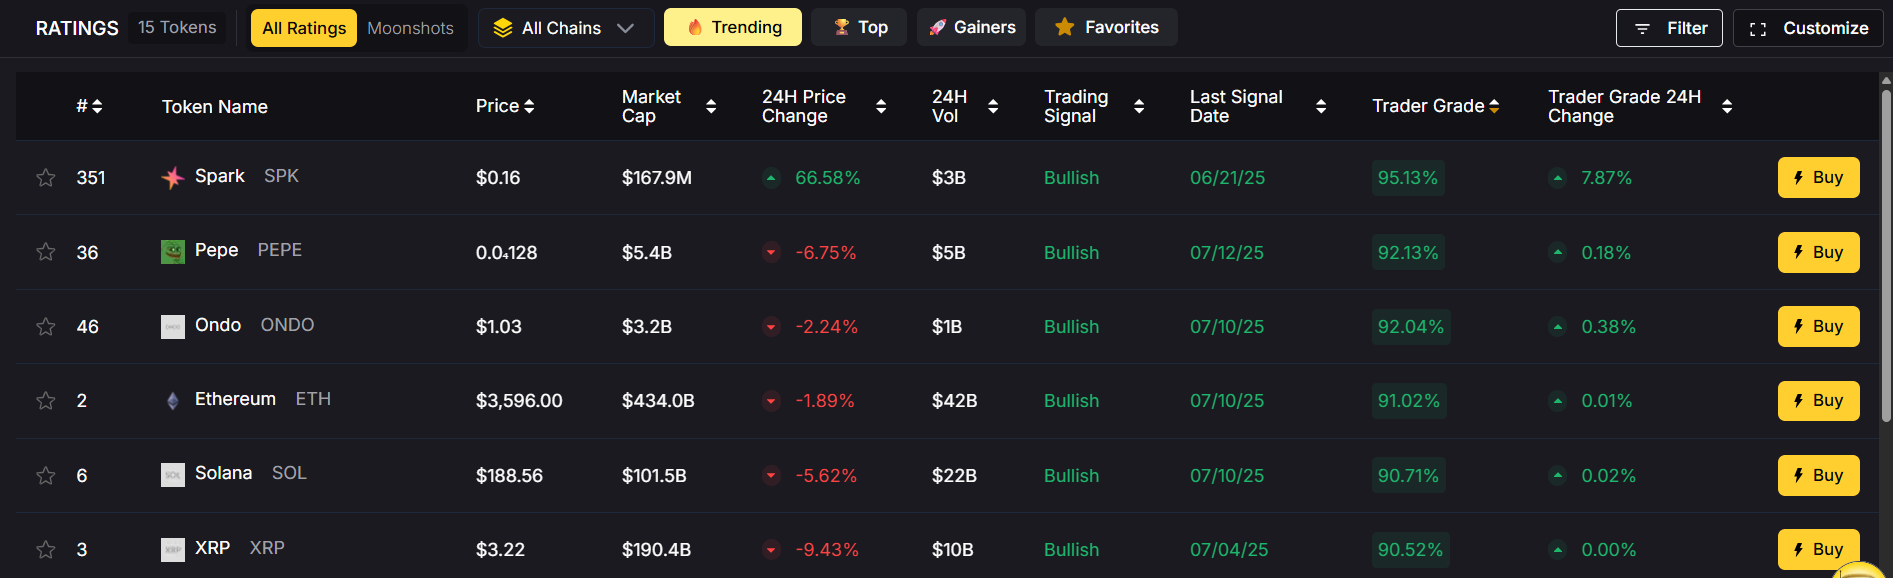
Task: Sort by Last Signal Date arrows
Action: tap(1321, 106)
